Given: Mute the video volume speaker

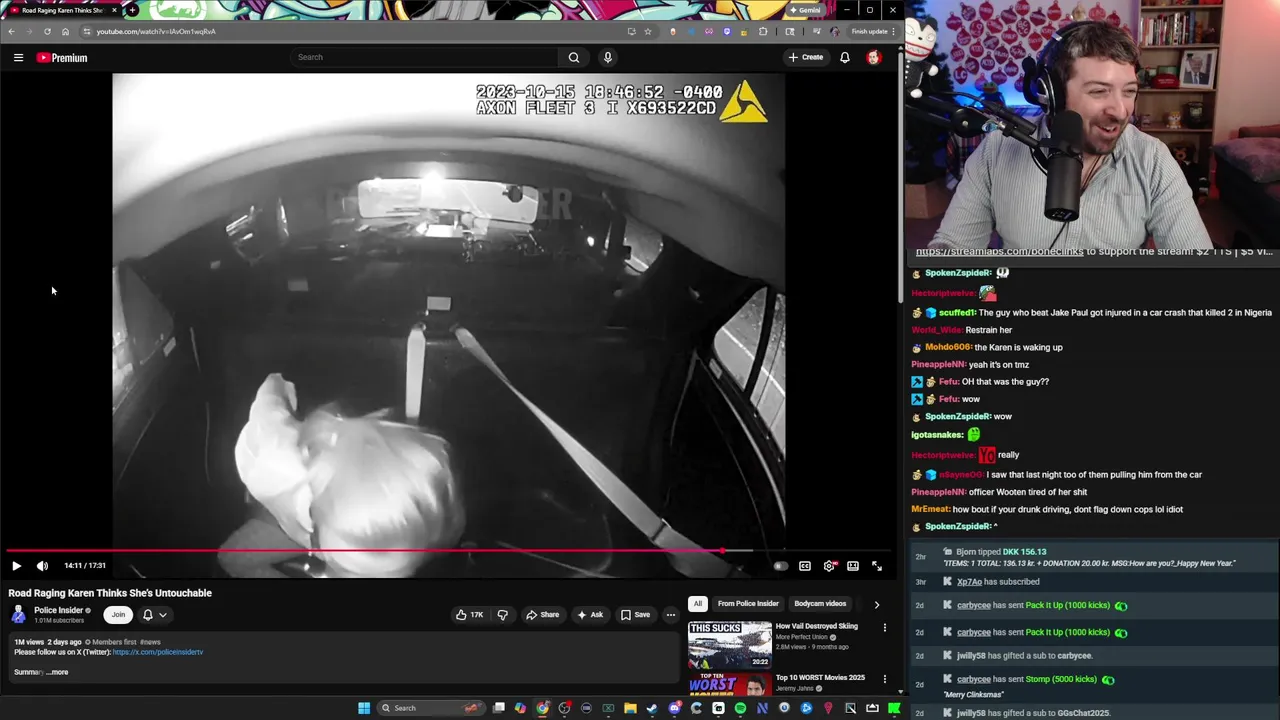Looking at the screenshot, I should [42, 566].
